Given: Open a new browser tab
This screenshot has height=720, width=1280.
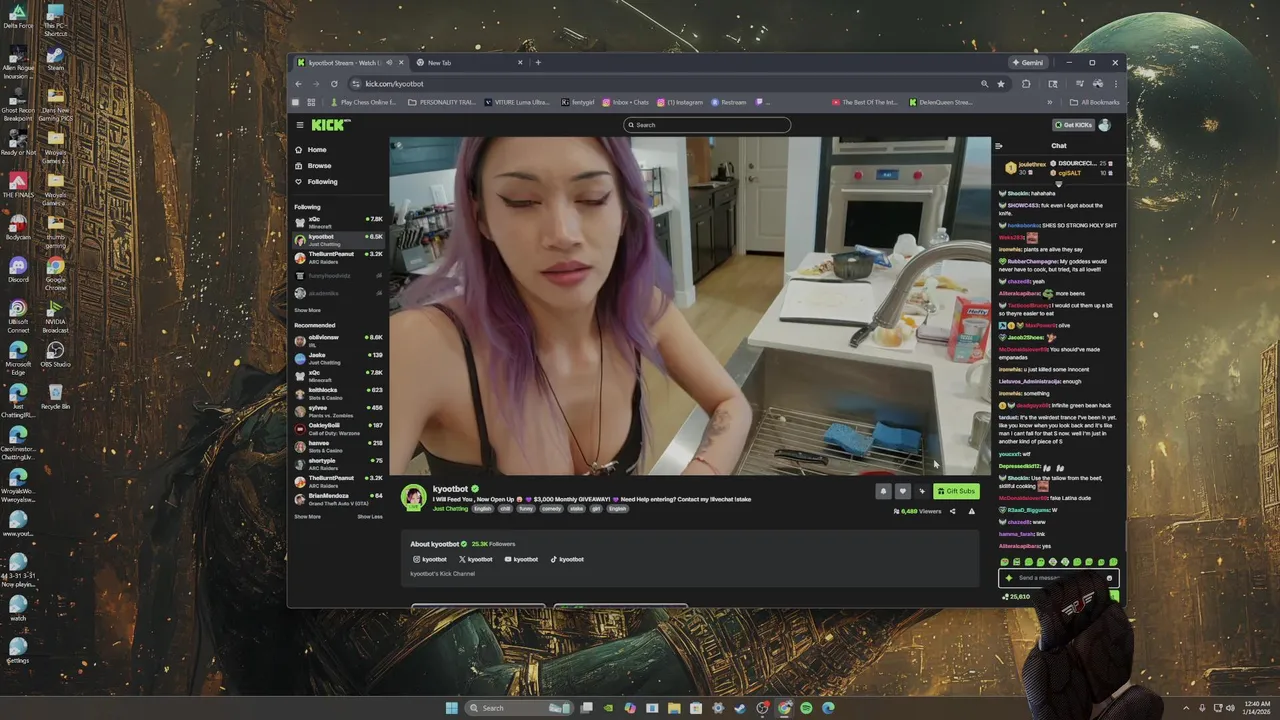Looking at the screenshot, I should pyautogui.click(x=538, y=63).
